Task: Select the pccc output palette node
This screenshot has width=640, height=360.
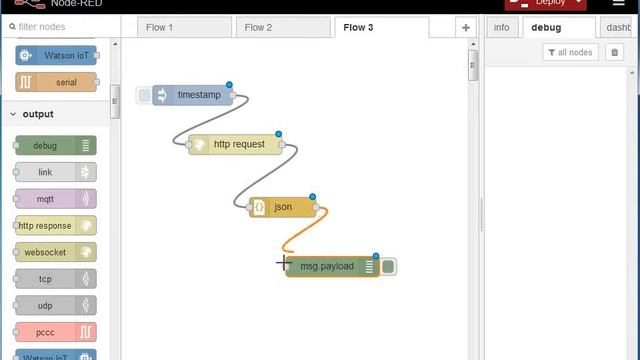Action: (x=56, y=332)
